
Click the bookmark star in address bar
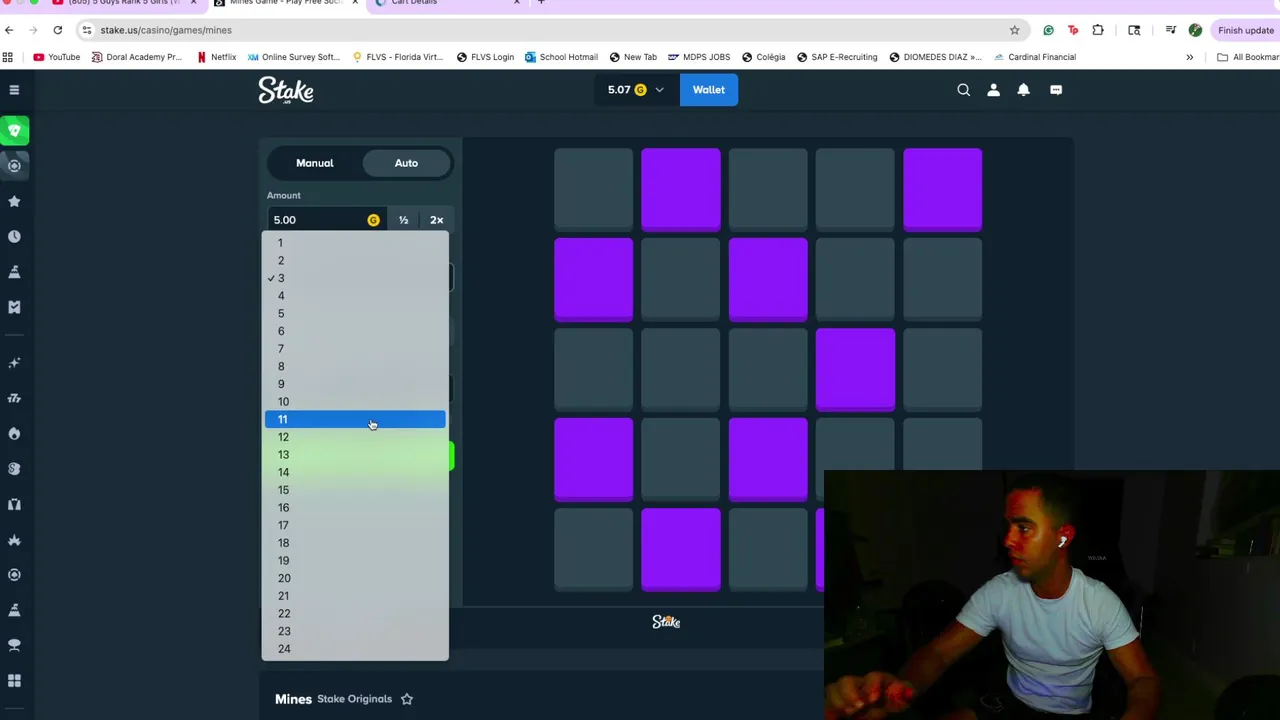(1014, 30)
